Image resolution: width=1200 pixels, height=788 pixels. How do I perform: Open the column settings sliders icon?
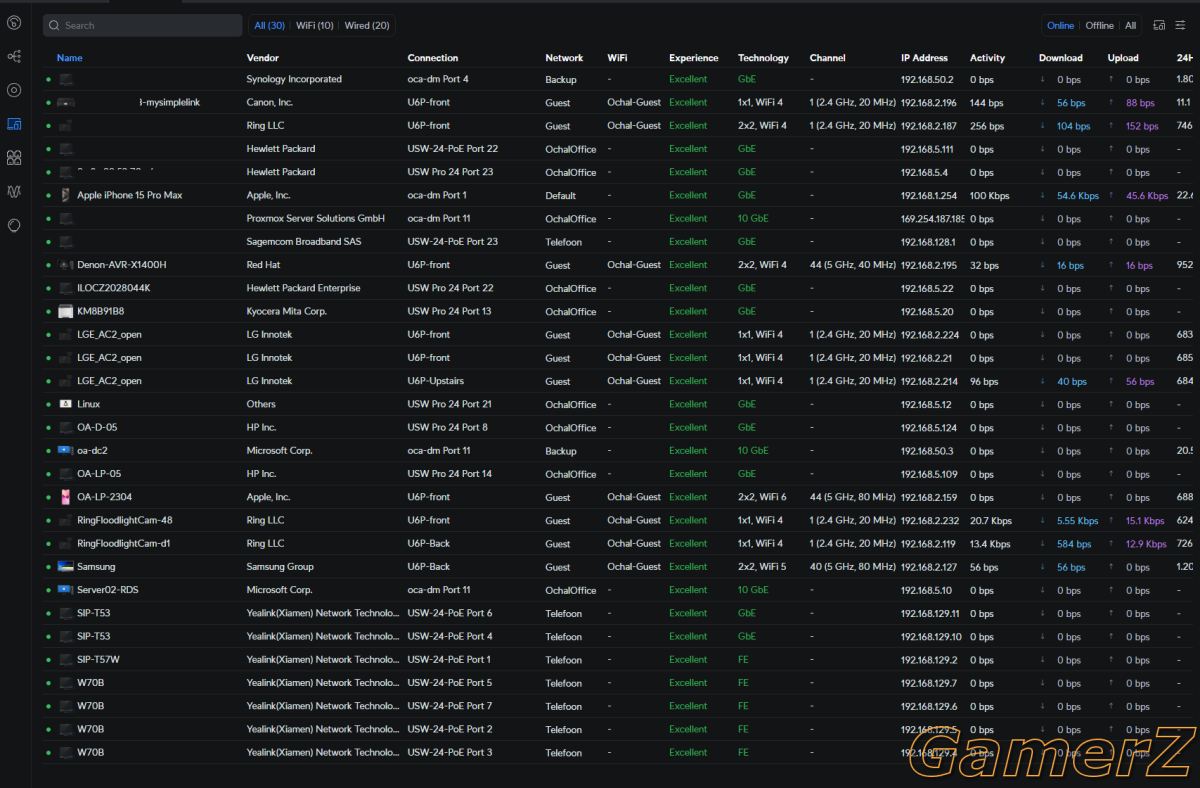[1180, 25]
